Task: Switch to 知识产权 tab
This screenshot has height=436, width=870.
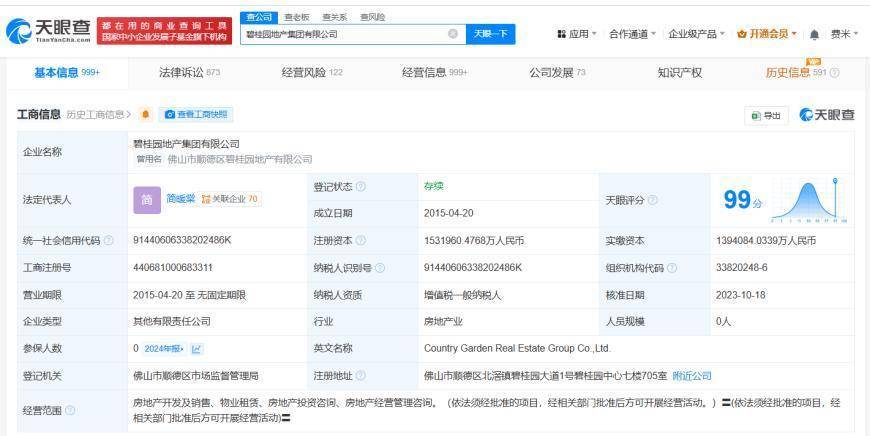Action: 680,73
